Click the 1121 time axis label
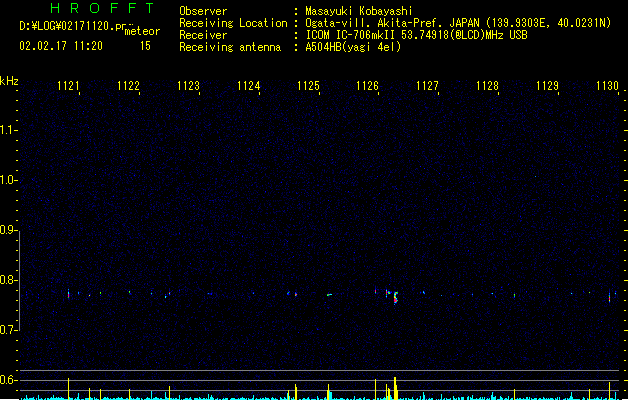This screenshot has height=400, width=629. (68, 86)
